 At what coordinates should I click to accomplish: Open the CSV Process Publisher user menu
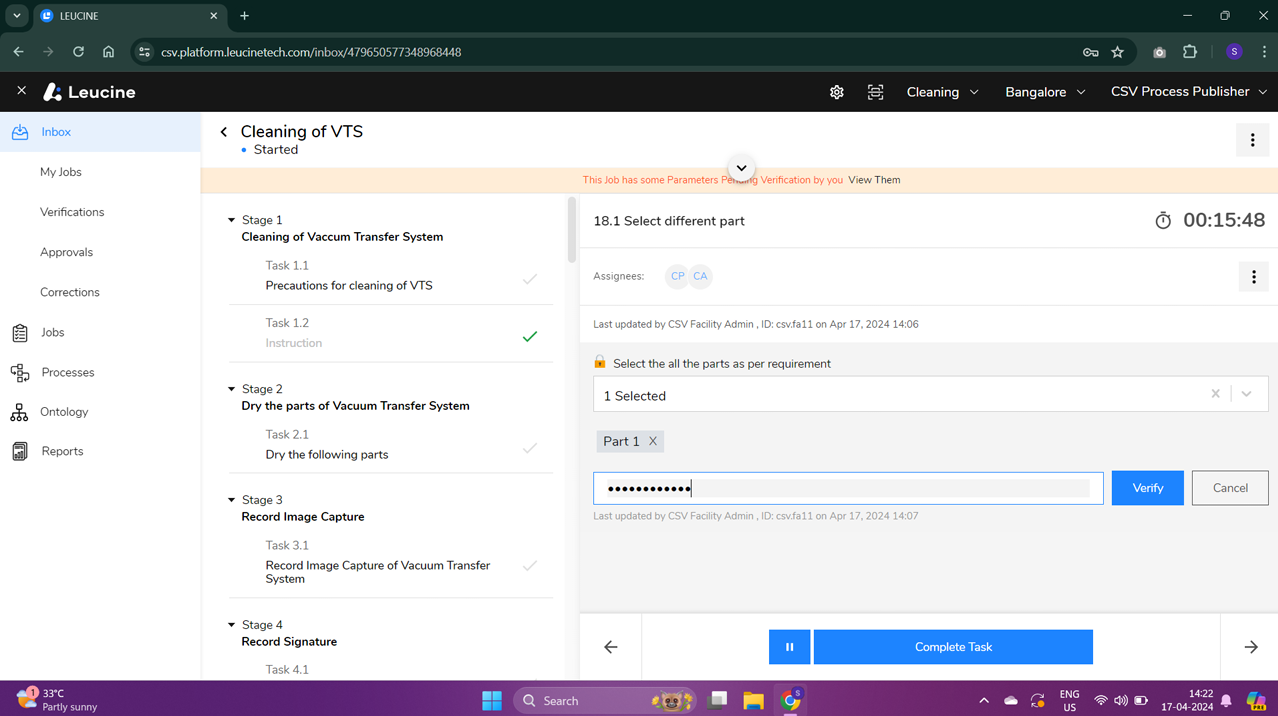(1189, 92)
